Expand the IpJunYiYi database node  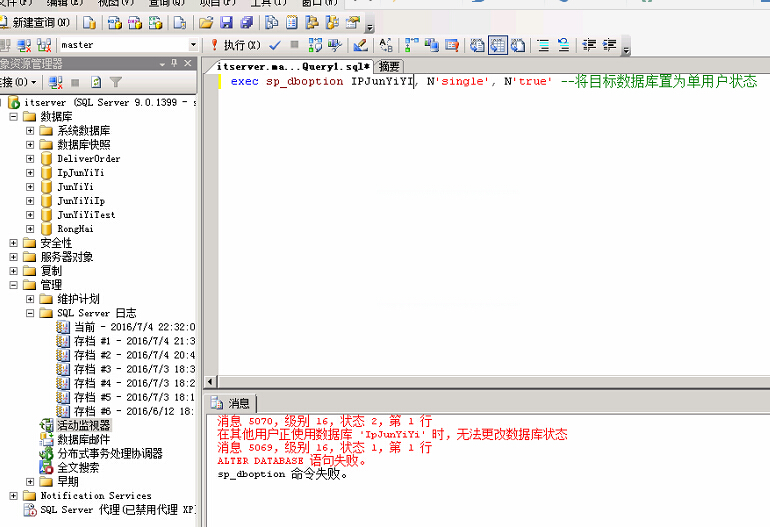click(30, 173)
